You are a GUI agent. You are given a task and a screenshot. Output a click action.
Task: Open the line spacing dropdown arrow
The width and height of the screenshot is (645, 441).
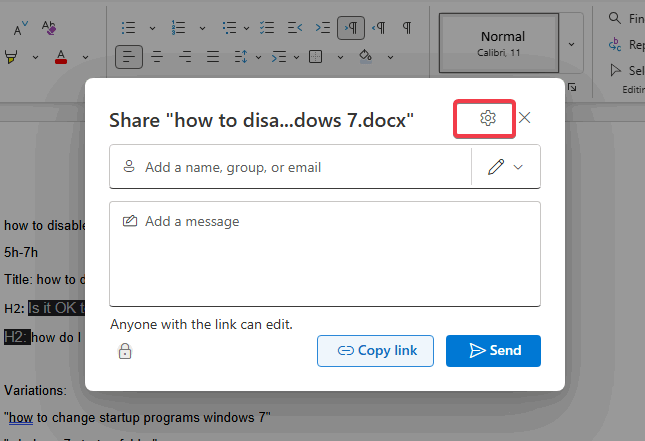click(258, 57)
